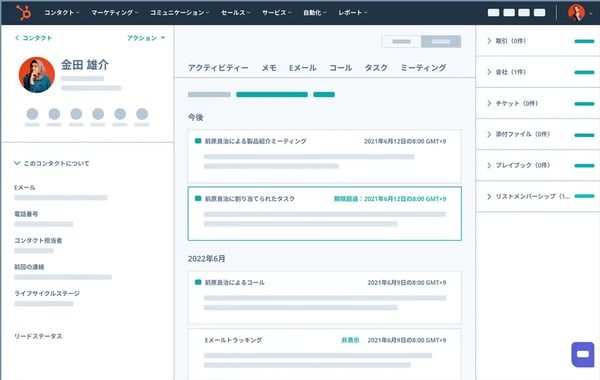Image resolution: width=600 pixels, height=380 pixels.
Task: Switch to the タスク tab
Action: [376, 68]
